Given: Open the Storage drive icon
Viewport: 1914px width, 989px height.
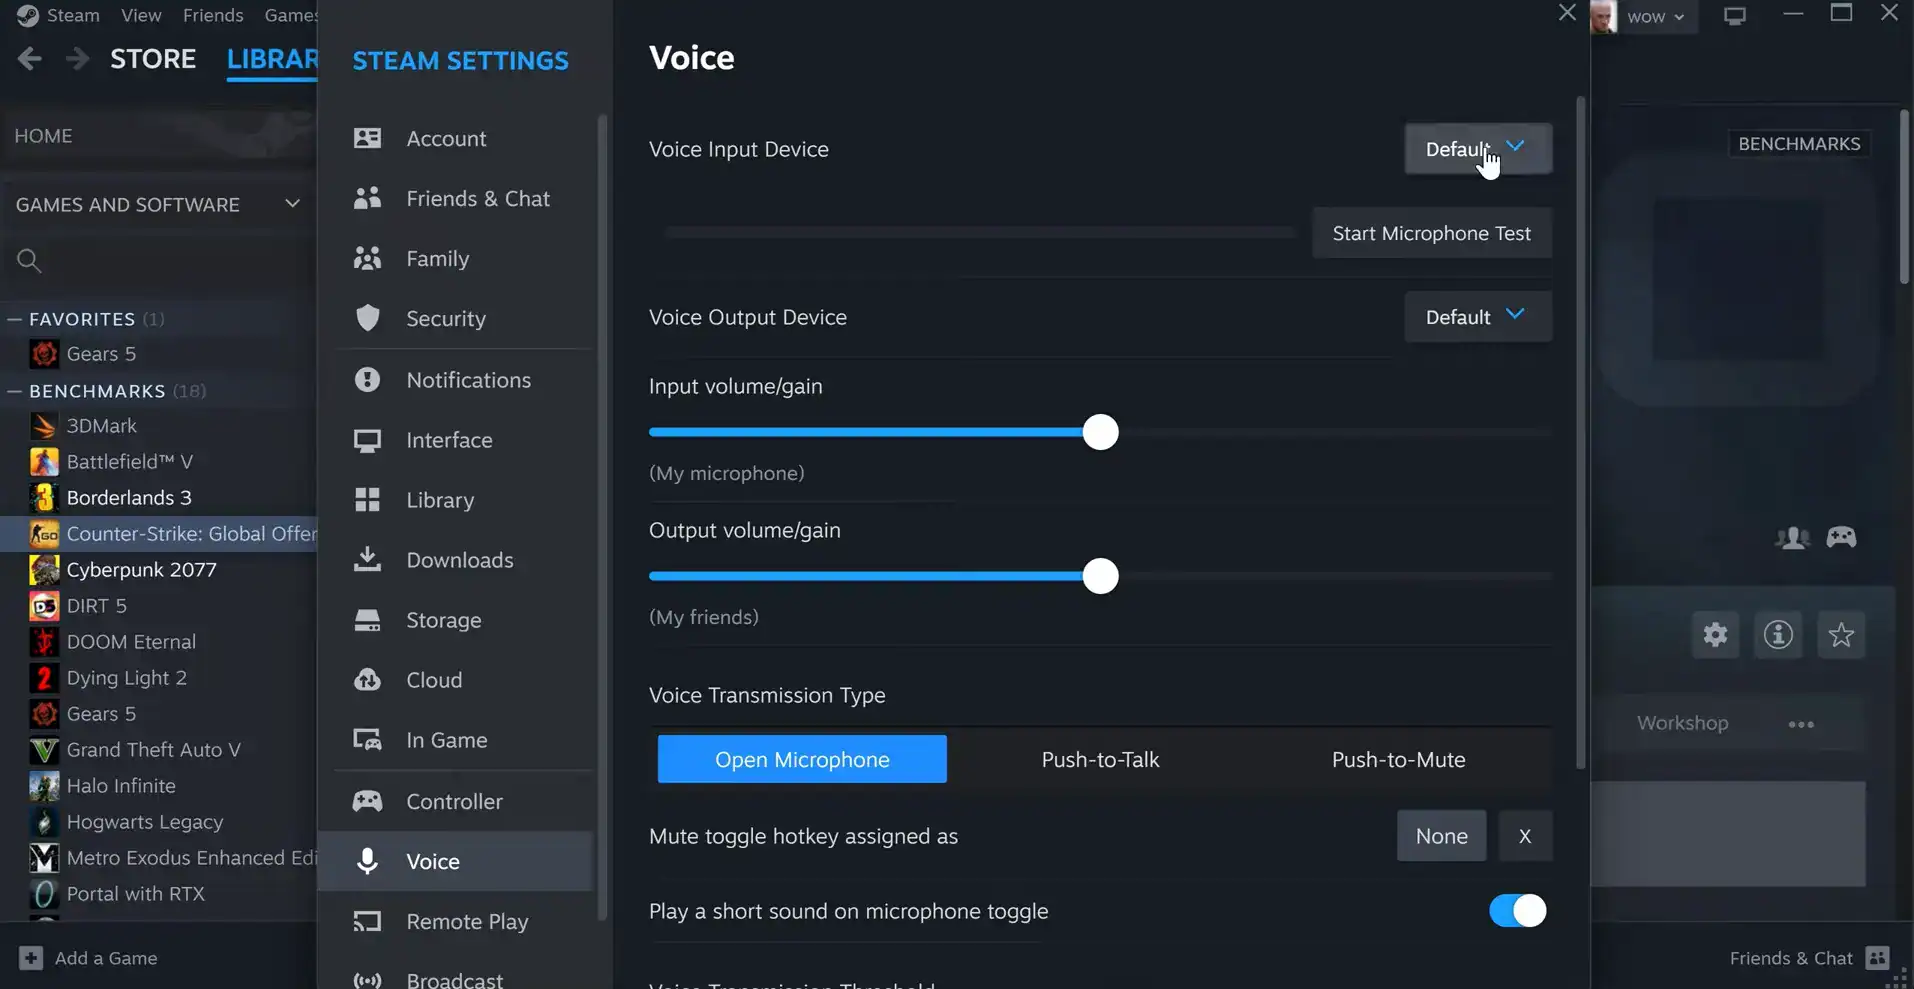Looking at the screenshot, I should [x=367, y=620].
